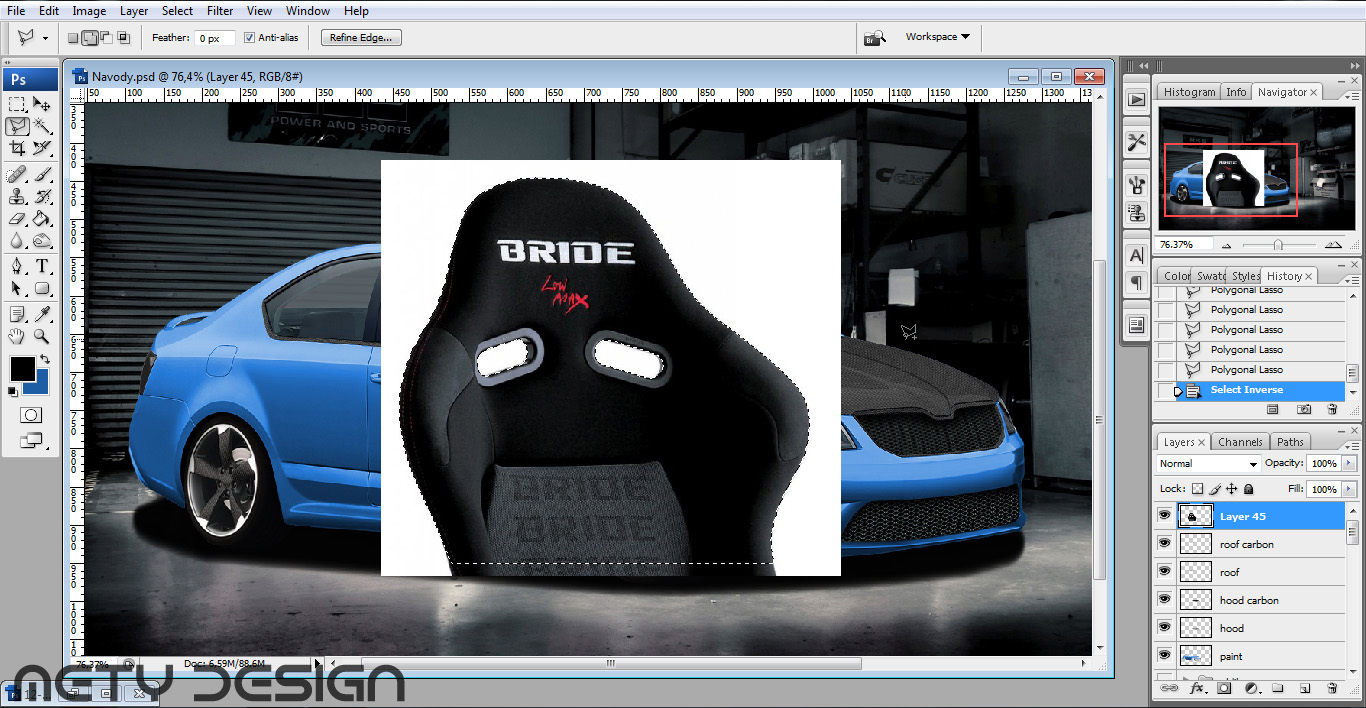Select the Brush tool
The width and height of the screenshot is (1366, 708).
(x=42, y=174)
